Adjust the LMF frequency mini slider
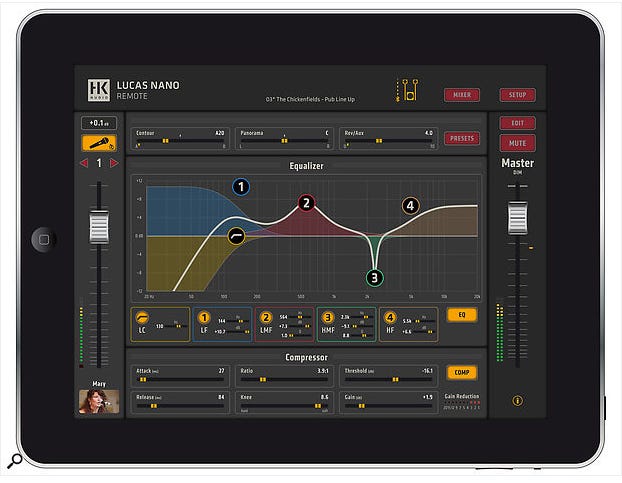 coord(300,317)
